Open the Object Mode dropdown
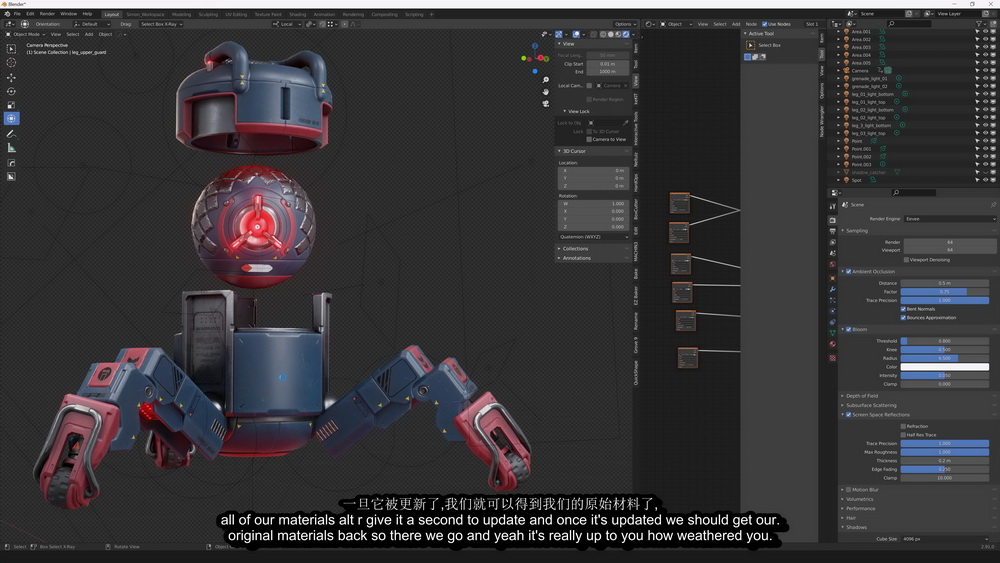This screenshot has width=1000, height=563. point(26,34)
